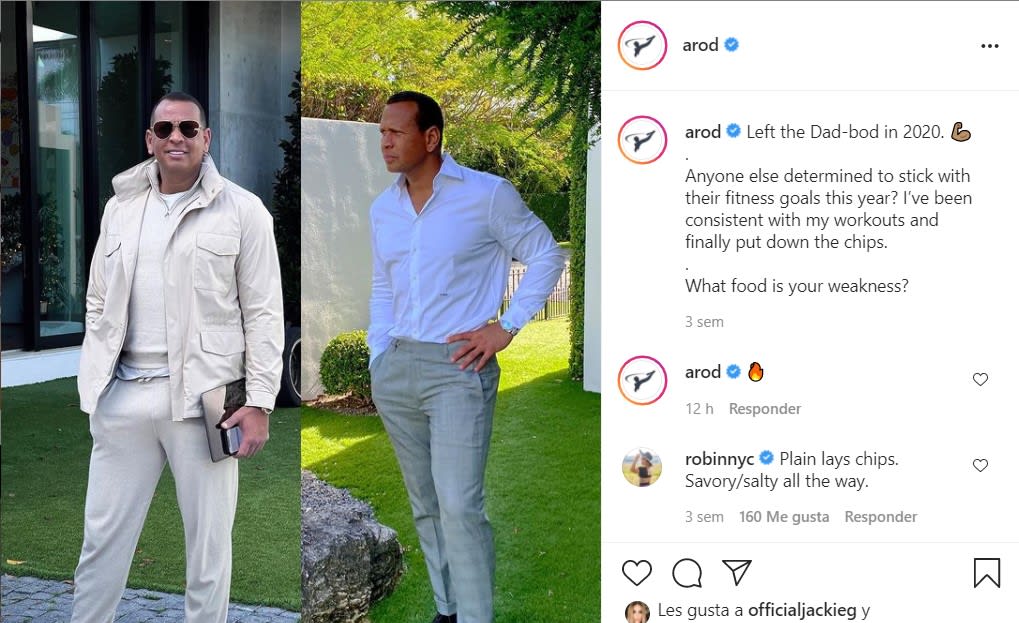Click the arod username in the header

(701, 46)
